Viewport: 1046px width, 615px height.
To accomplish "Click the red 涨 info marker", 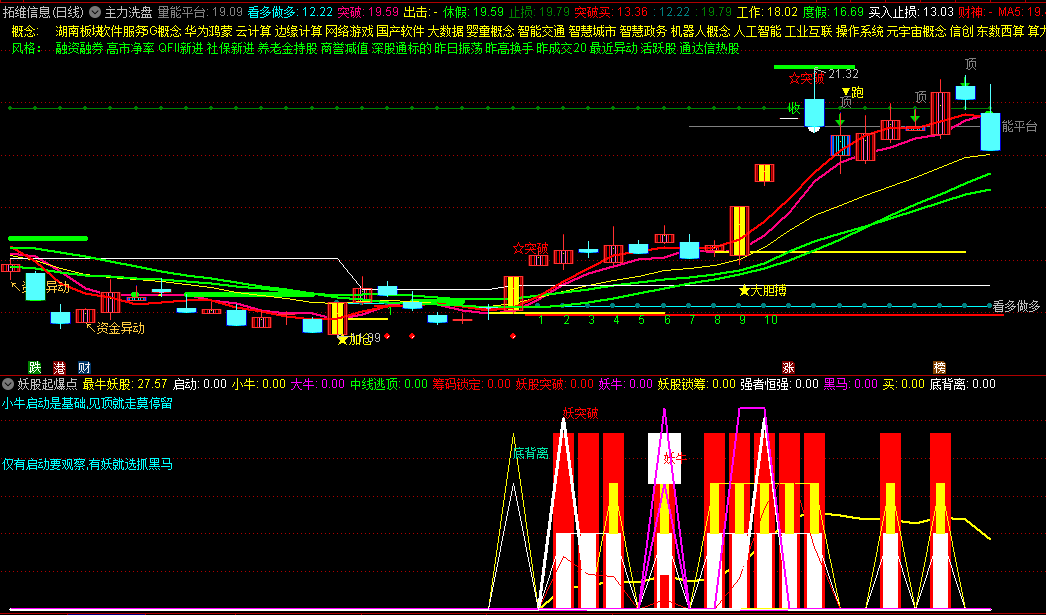I will click(789, 367).
